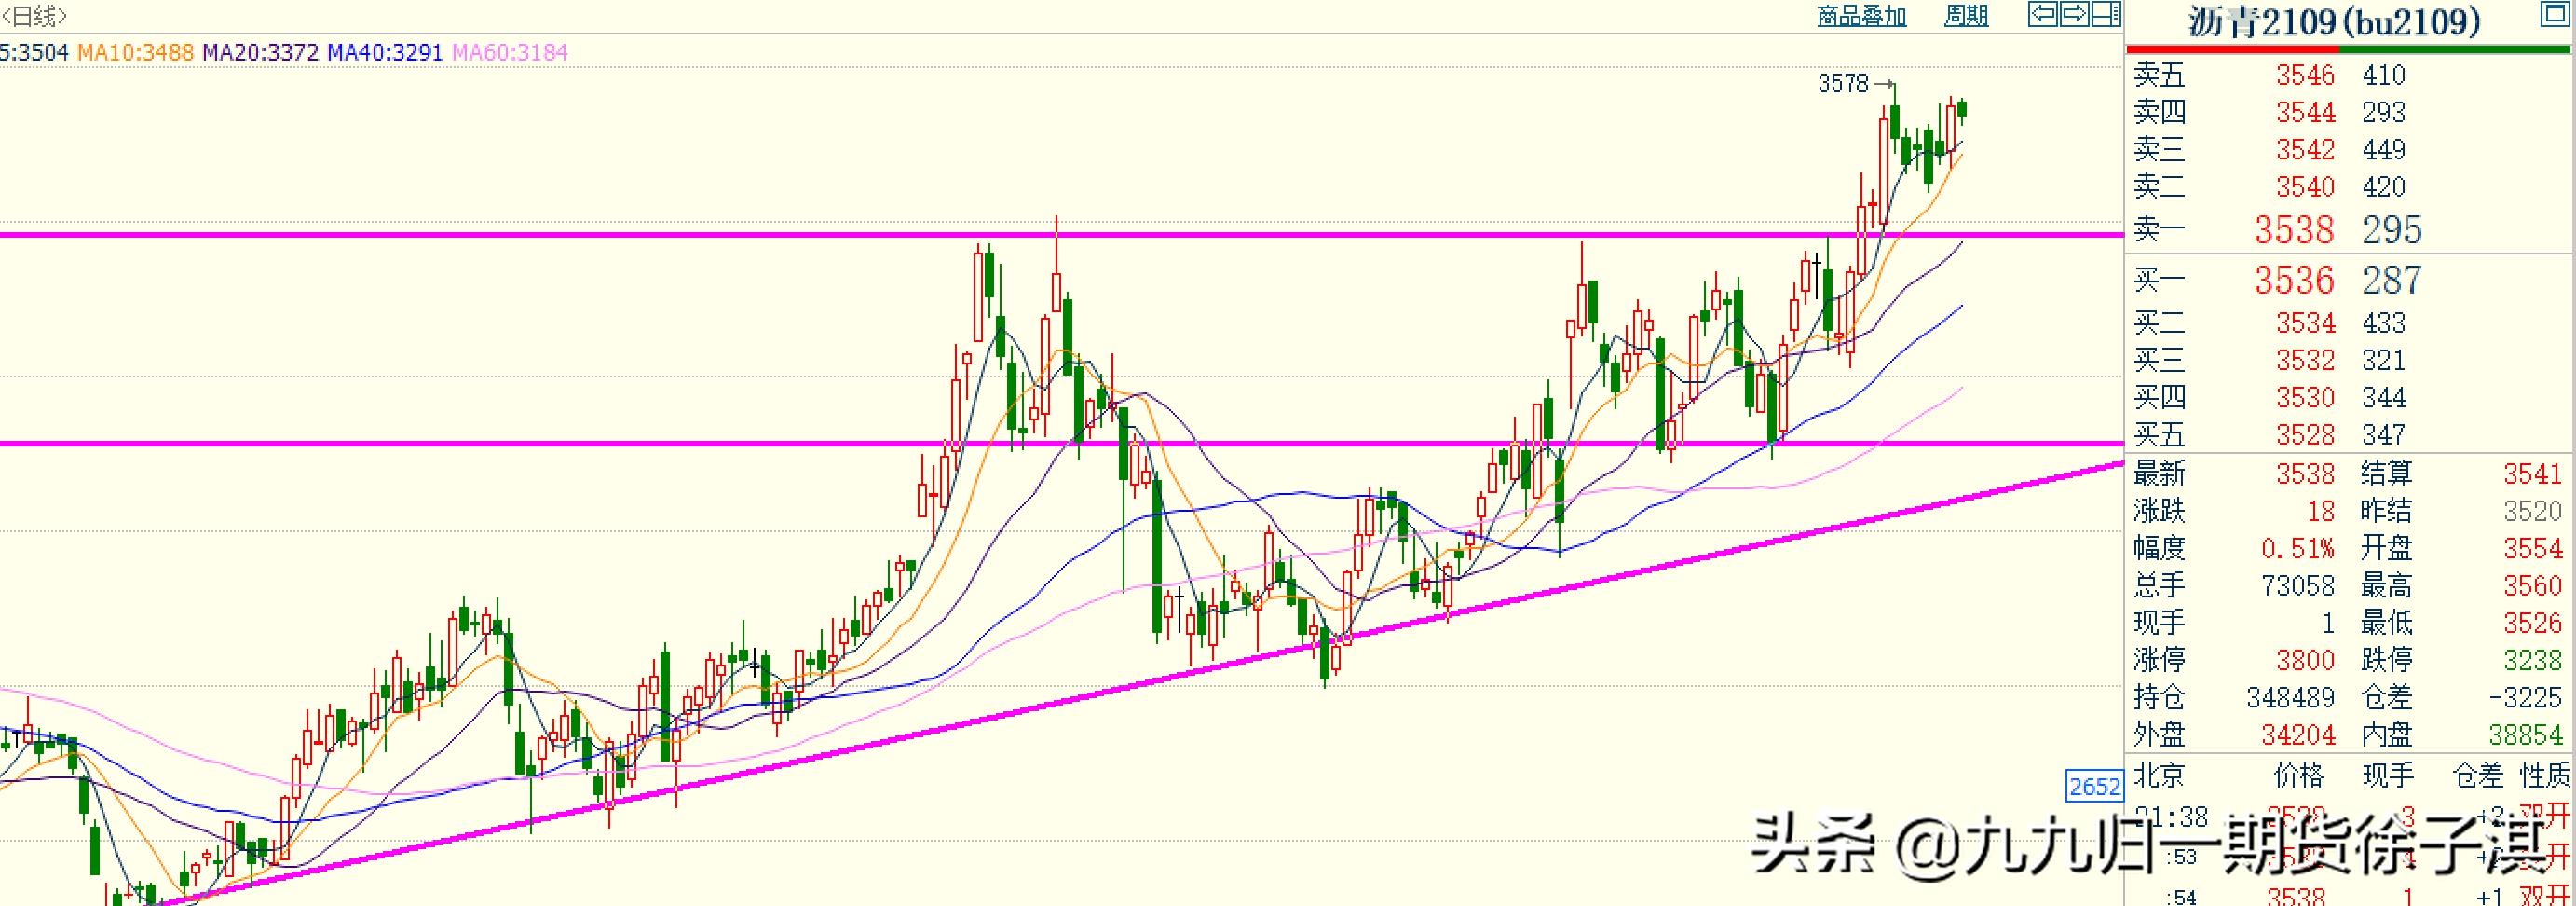This screenshot has width=2576, height=906.
Task: Click the 卖二 price 3540
Action: click(2305, 187)
